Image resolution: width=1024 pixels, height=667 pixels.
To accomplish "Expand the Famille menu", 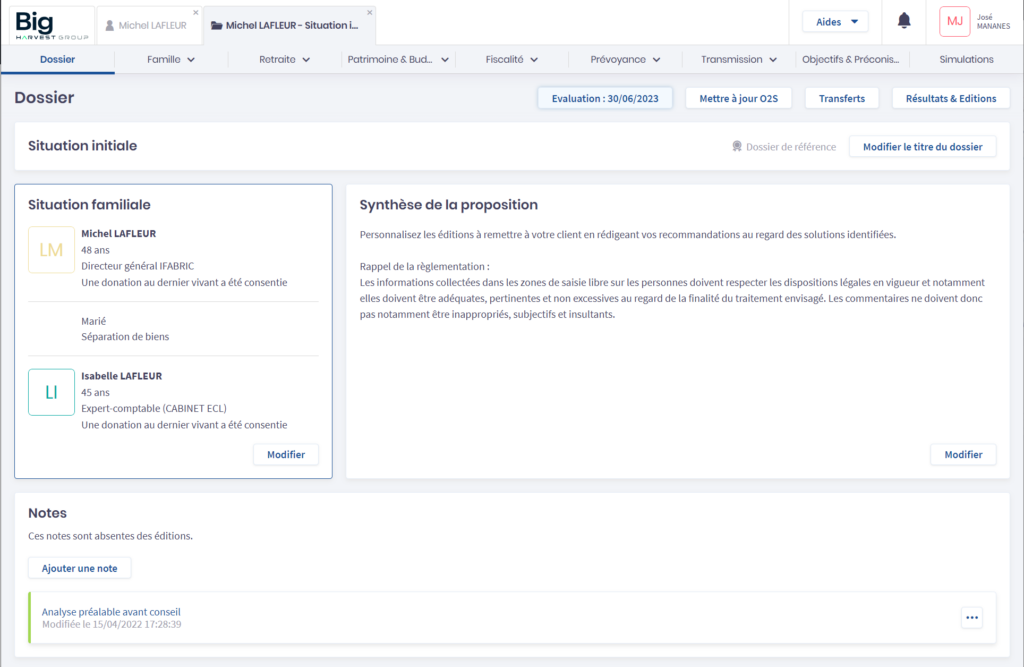I will [x=170, y=60].
